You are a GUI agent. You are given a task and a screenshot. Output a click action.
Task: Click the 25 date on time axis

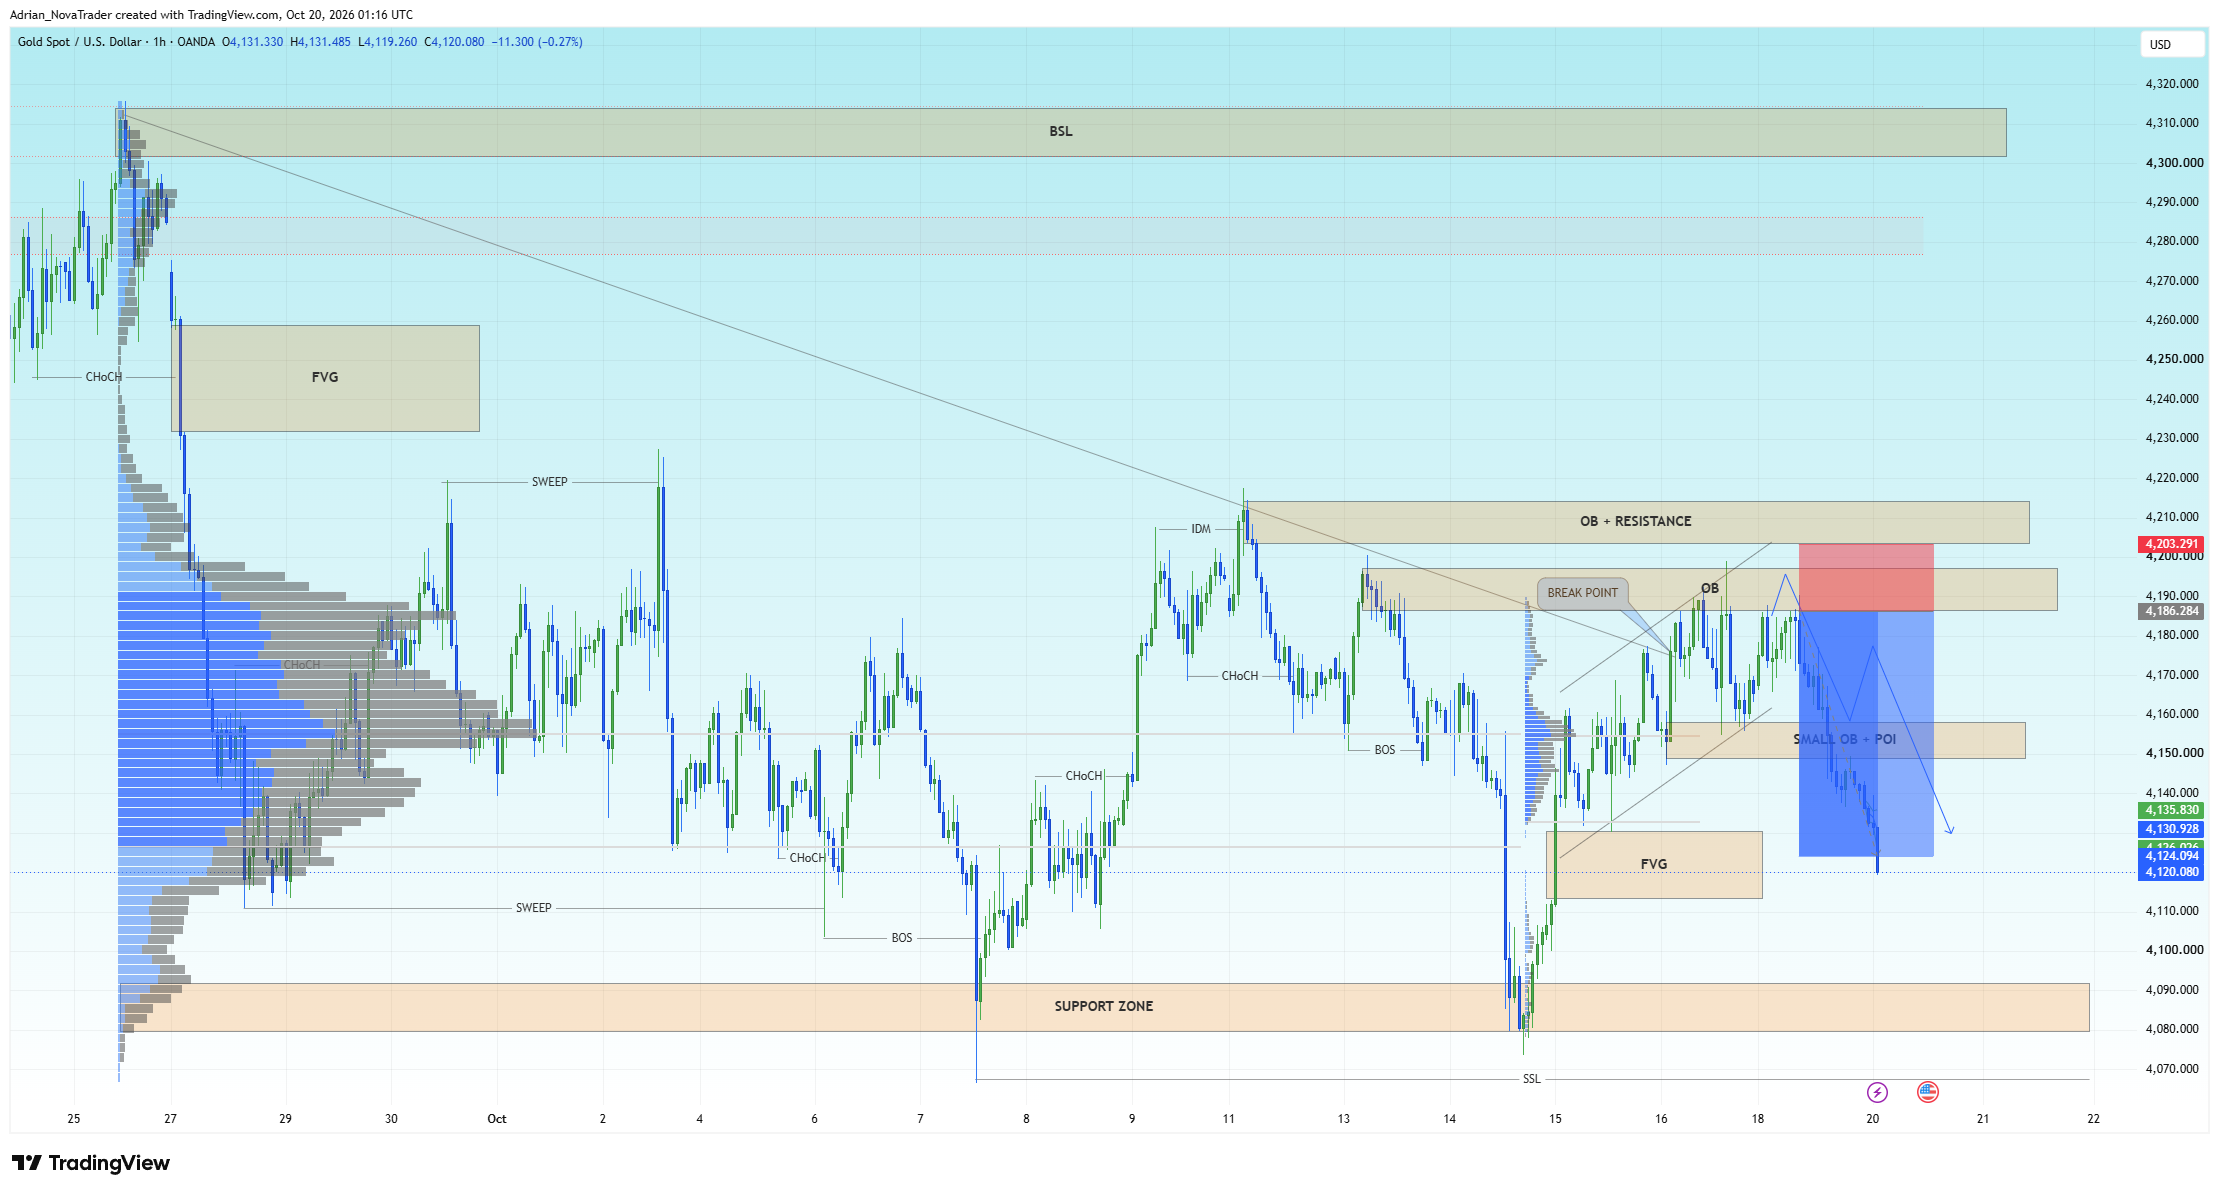coord(74,1119)
